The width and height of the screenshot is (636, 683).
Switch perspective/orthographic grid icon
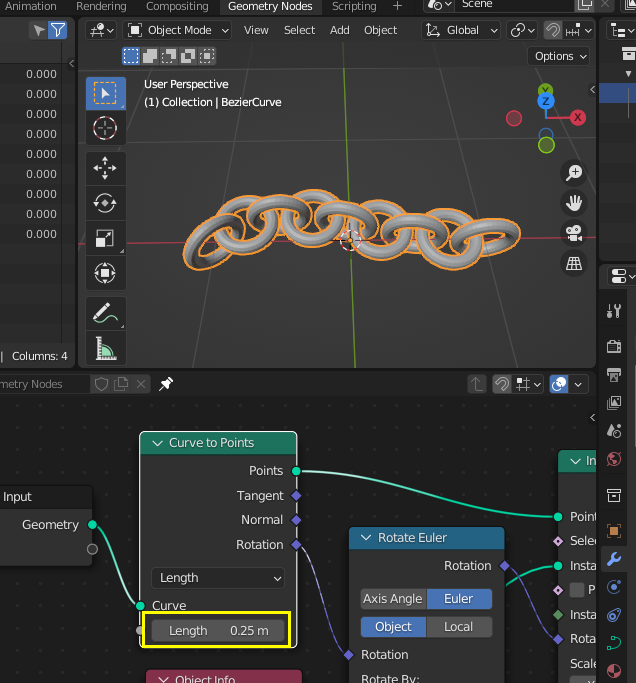coord(574,263)
